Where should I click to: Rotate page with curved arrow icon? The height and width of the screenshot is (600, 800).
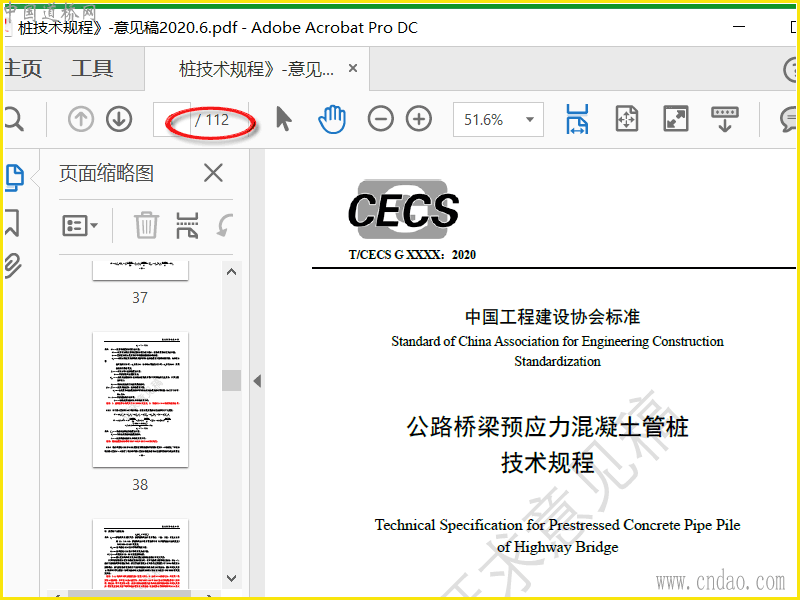click(x=224, y=225)
